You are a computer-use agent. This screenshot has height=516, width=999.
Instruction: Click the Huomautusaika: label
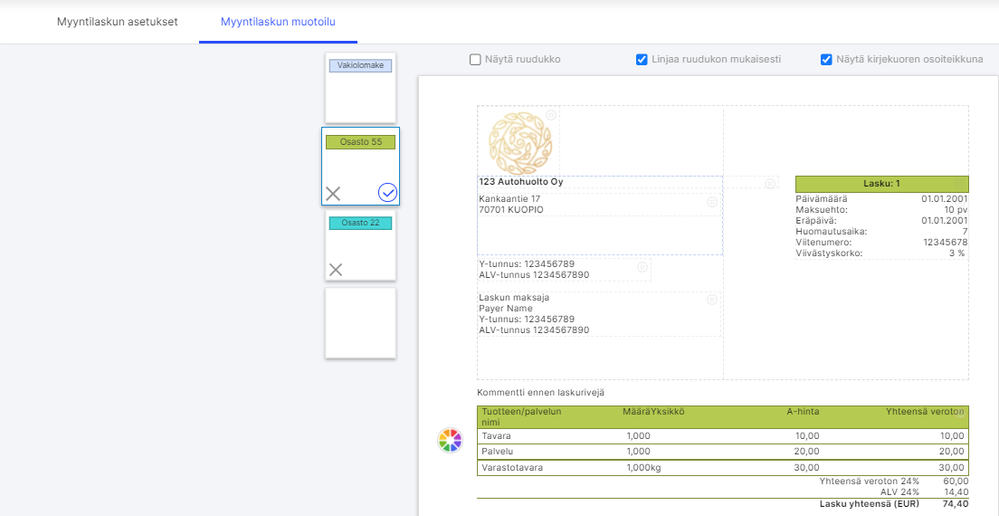(x=831, y=231)
